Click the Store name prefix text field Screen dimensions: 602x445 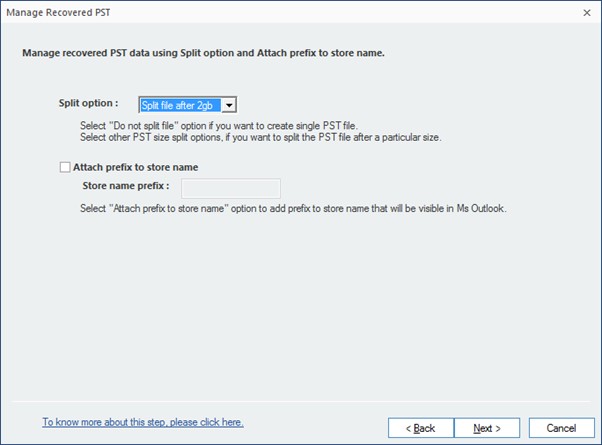click(x=230, y=187)
